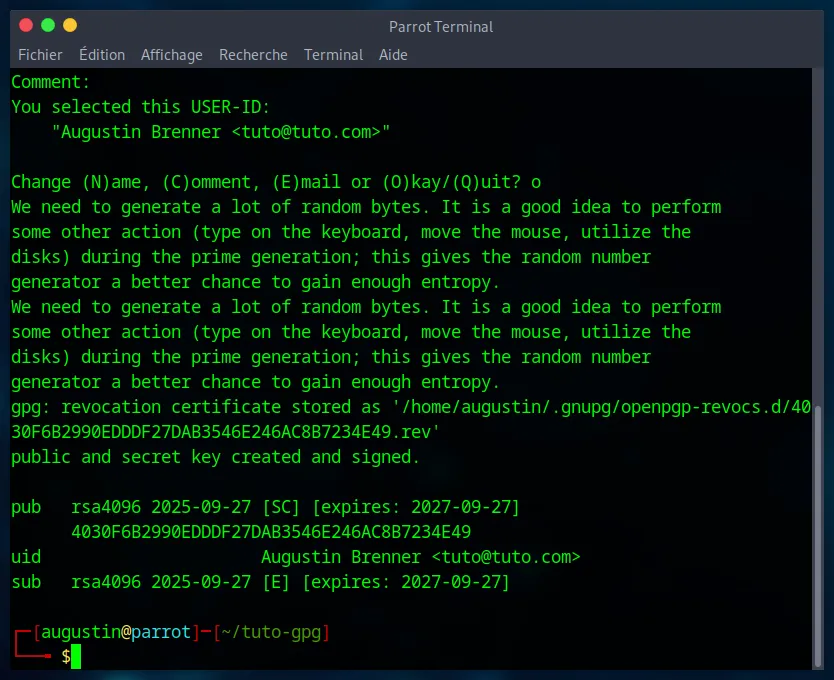The image size is (834, 680).
Task: Click the Parrot Terminal window title
Action: click(x=441, y=27)
